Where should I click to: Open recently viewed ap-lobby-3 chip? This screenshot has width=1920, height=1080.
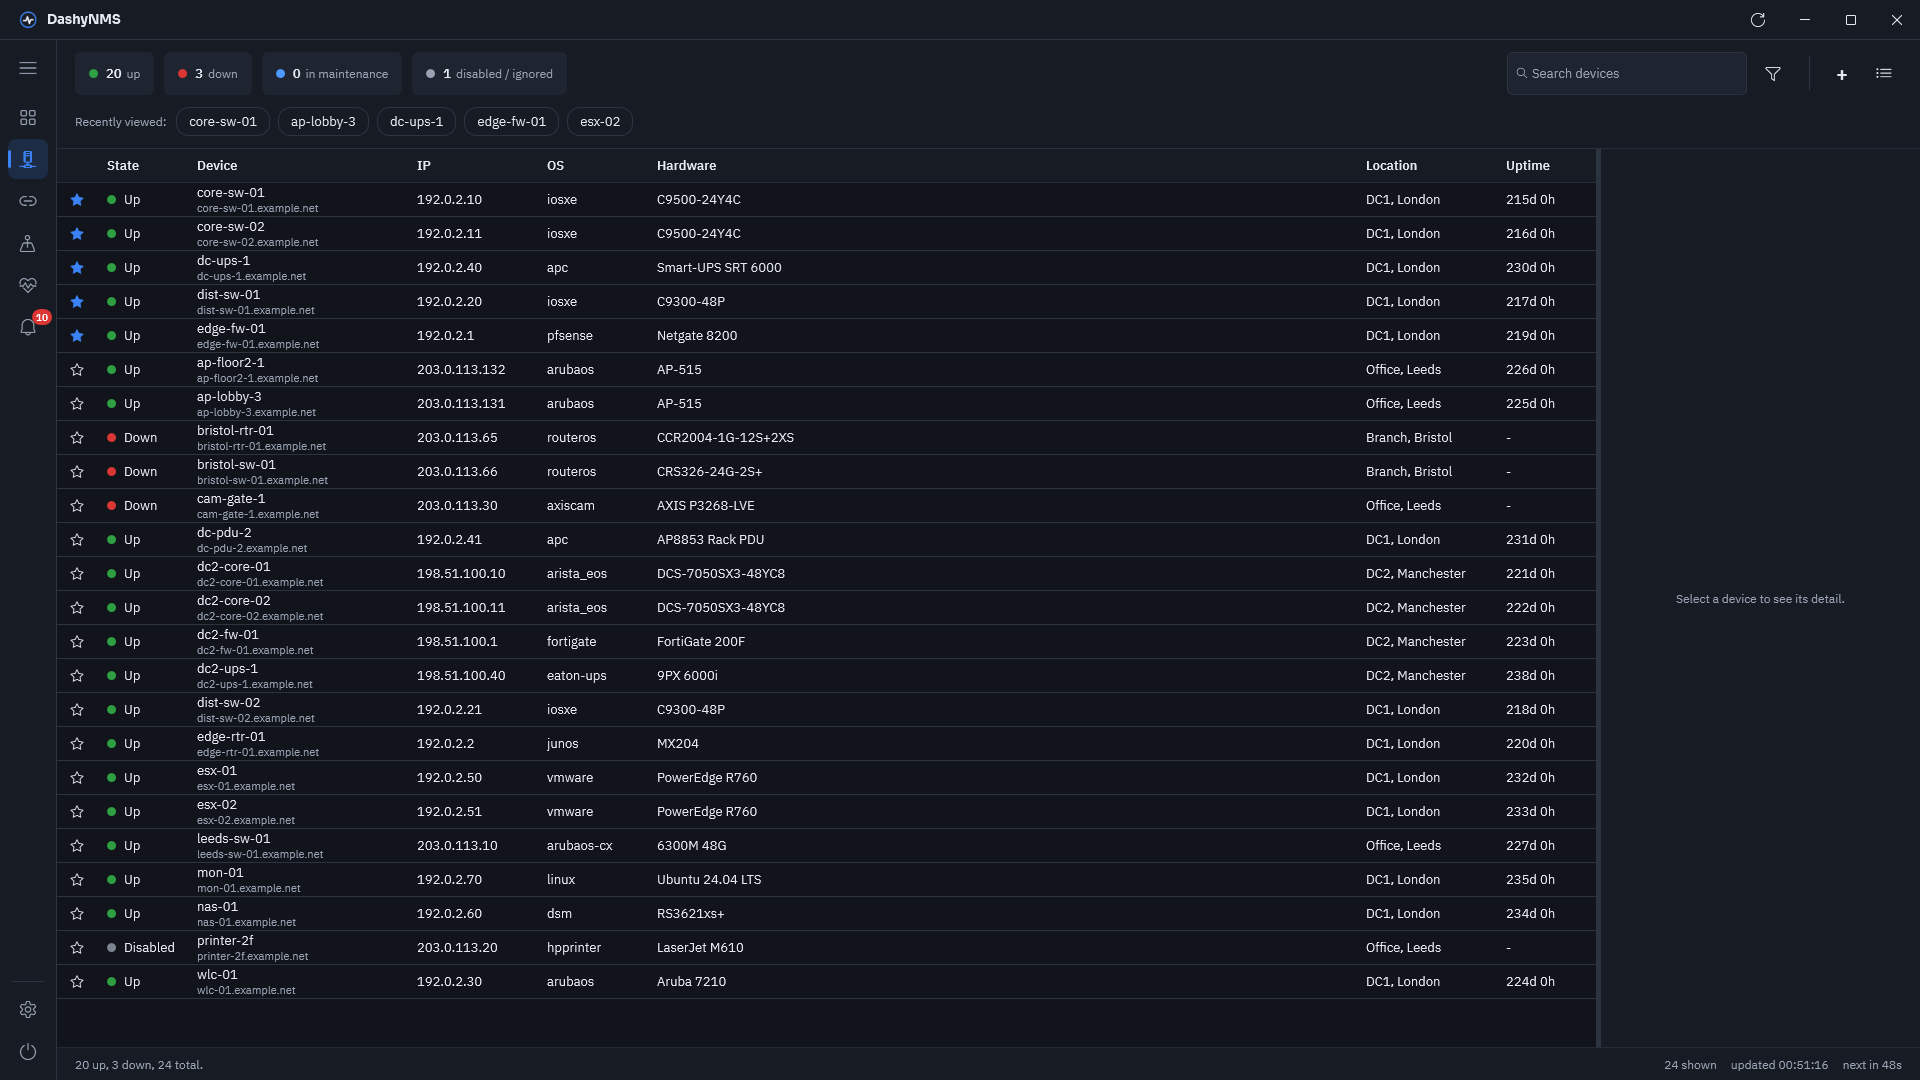[323, 122]
